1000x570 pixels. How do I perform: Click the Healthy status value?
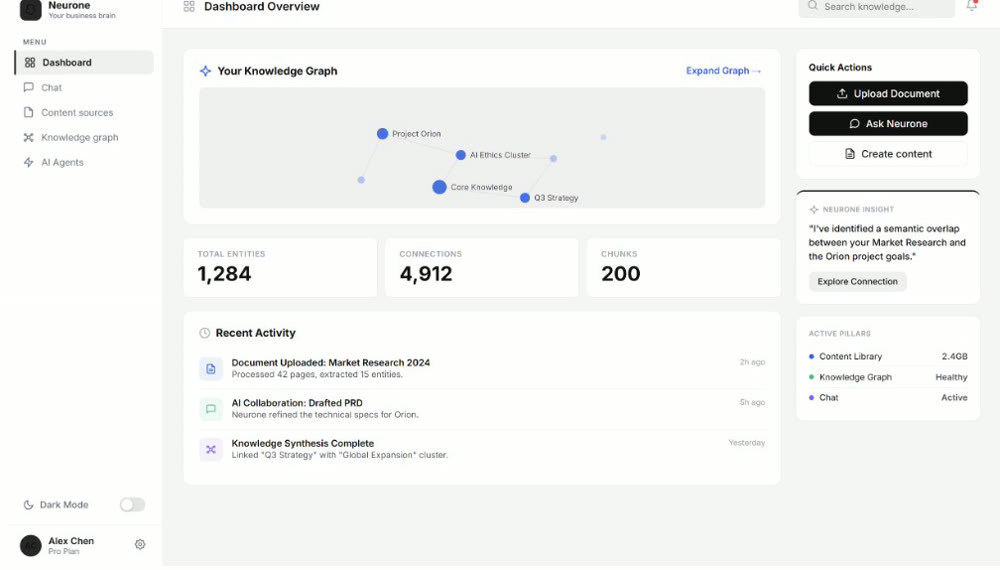(951, 377)
